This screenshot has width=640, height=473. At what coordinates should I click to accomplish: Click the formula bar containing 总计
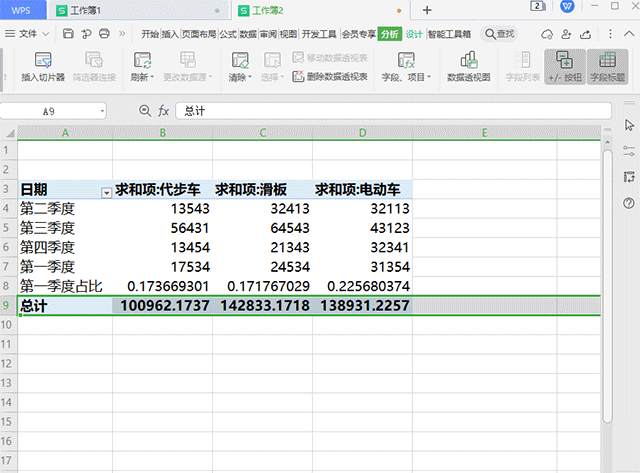[x=393, y=111]
